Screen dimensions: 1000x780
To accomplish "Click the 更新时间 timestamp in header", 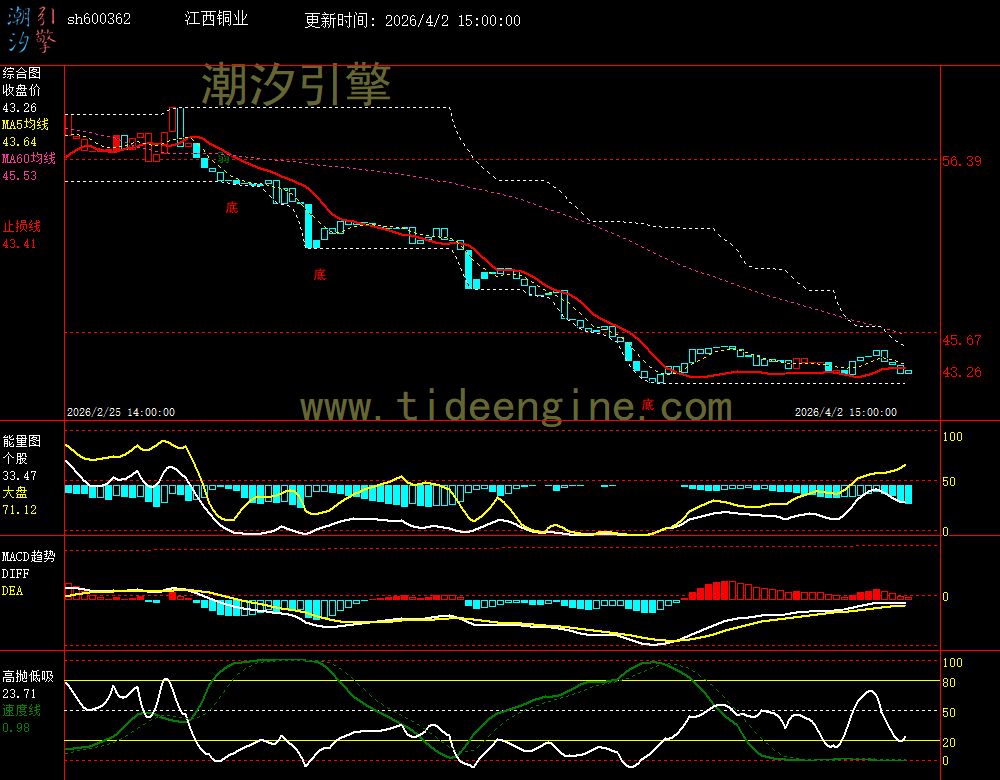I will point(412,21).
